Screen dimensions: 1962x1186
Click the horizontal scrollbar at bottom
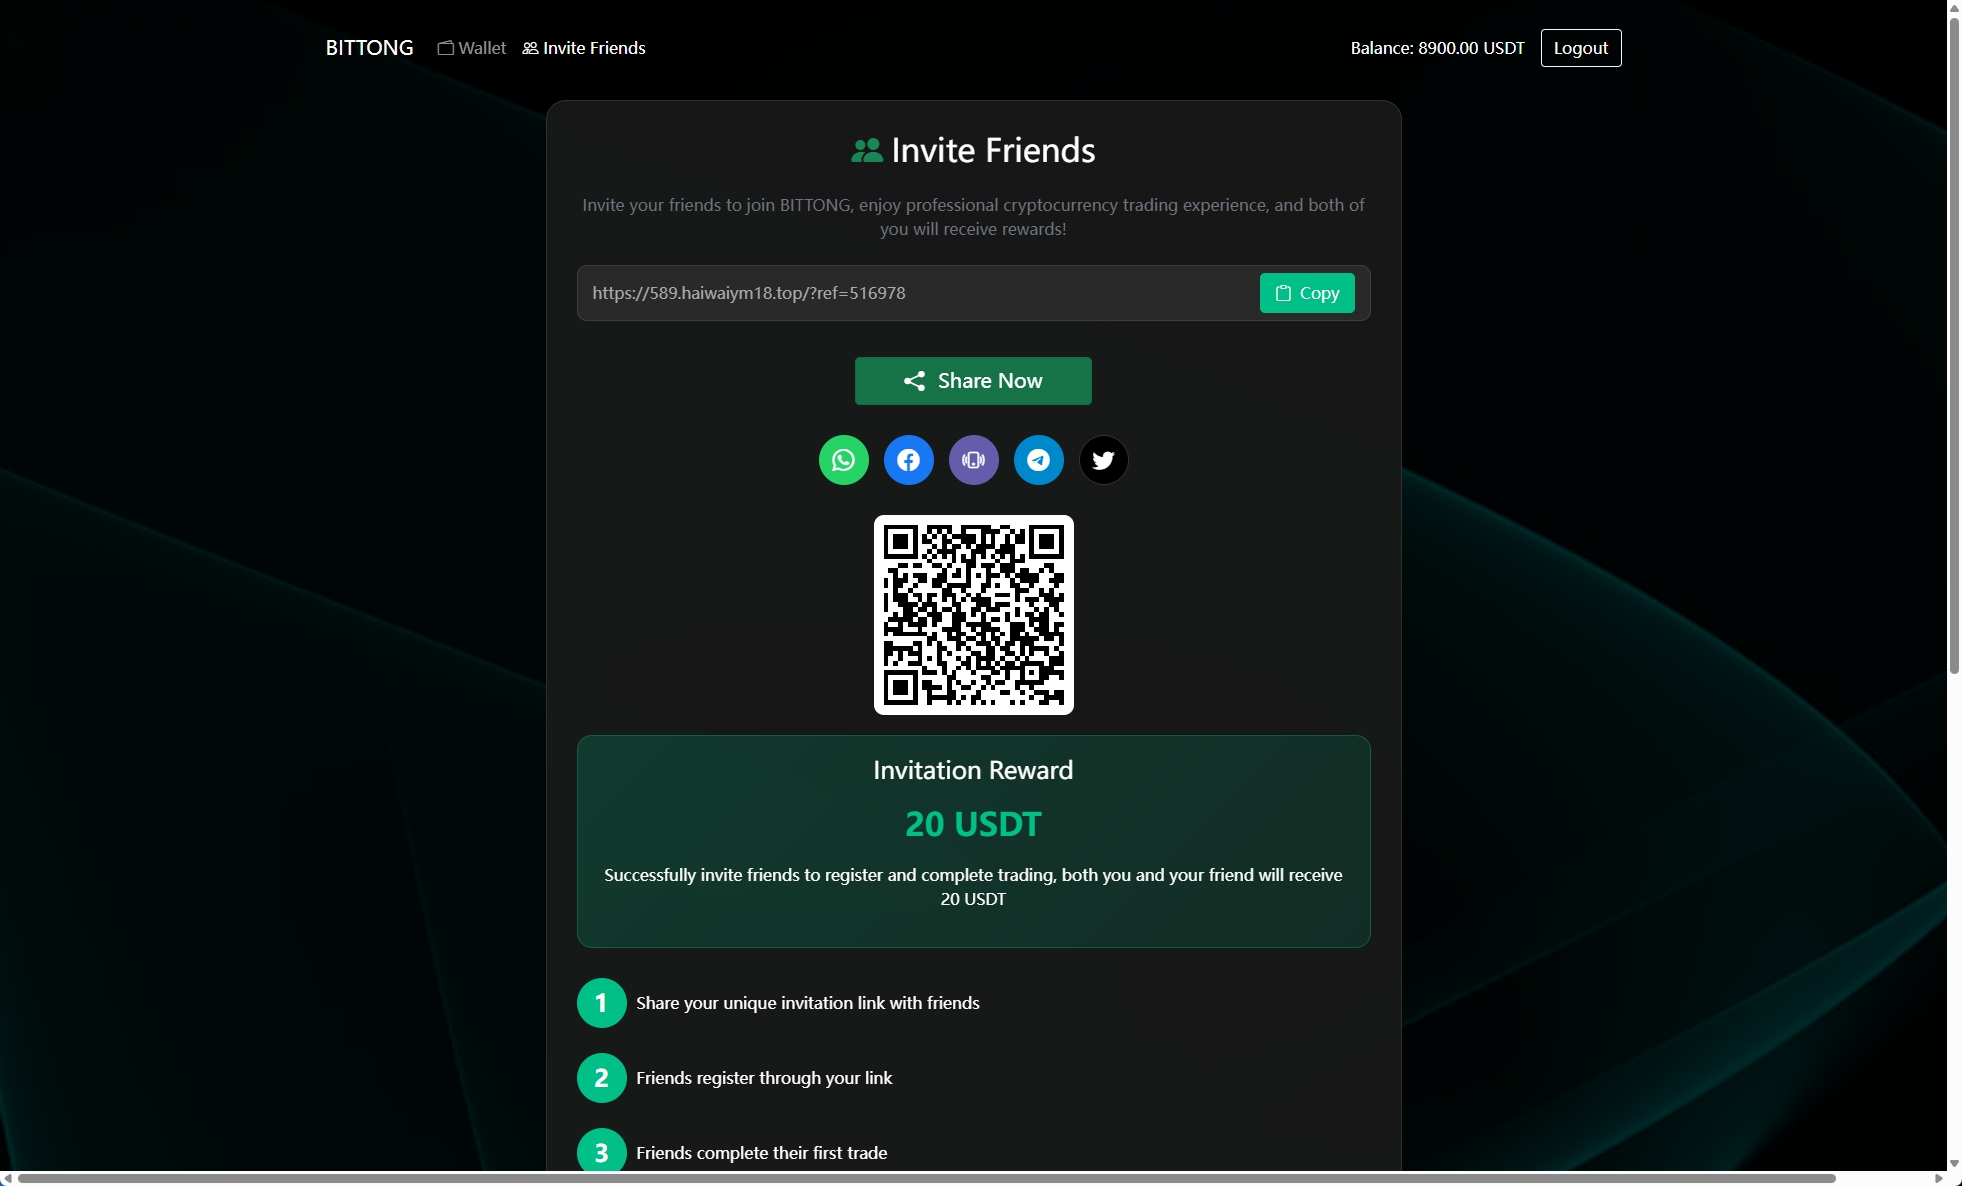coord(925,1178)
